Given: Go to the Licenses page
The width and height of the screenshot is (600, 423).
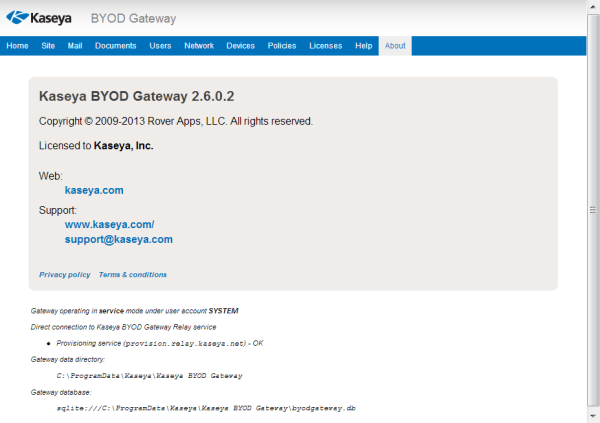Looking at the screenshot, I should 326,46.
